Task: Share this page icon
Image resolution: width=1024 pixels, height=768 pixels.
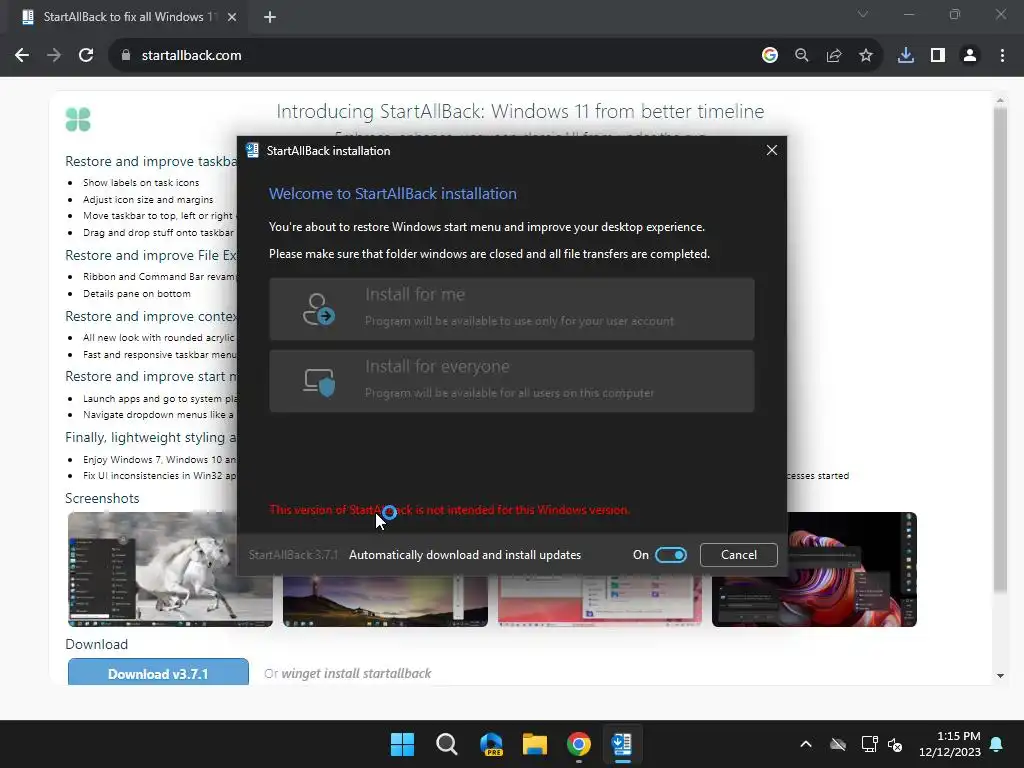Action: pos(834,56)
